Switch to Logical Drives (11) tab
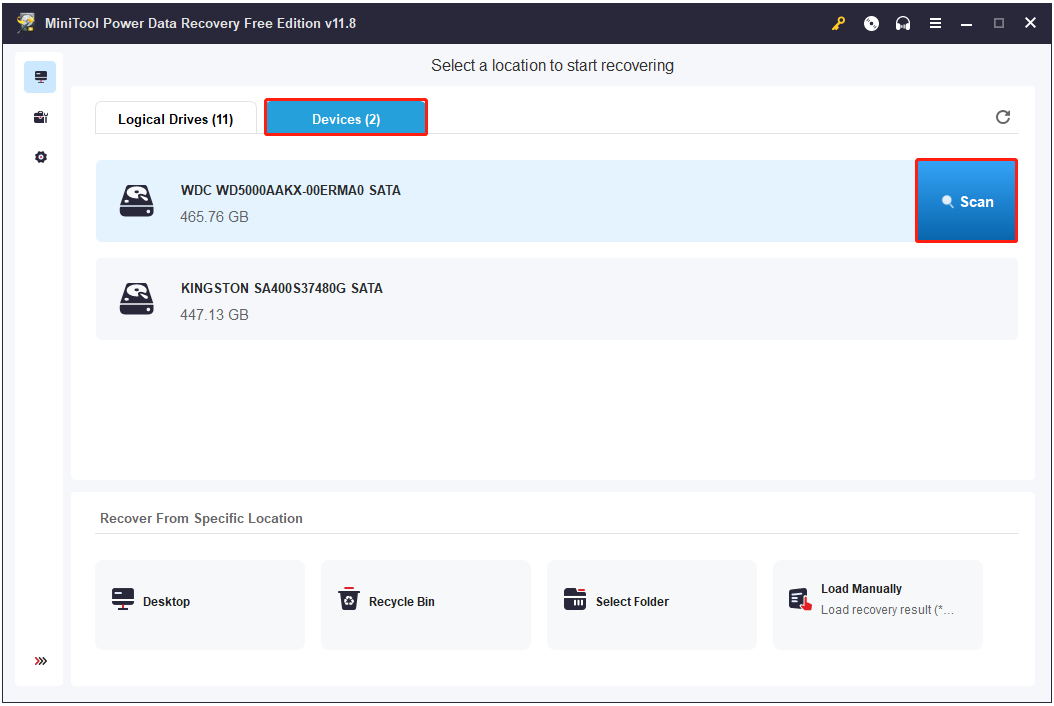This screenshot has width=1054, height=706. coord(175,119)
